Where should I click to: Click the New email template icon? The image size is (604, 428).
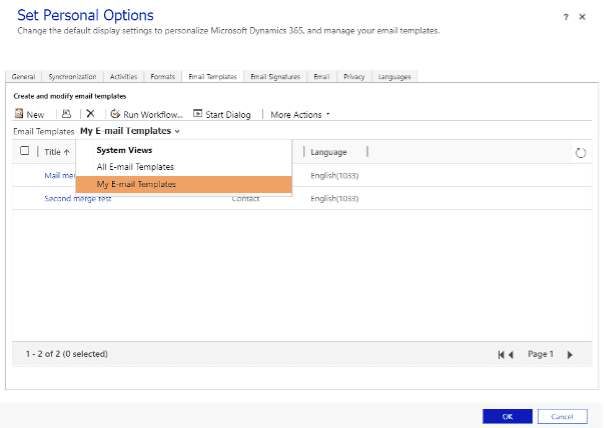coord(19,114)
